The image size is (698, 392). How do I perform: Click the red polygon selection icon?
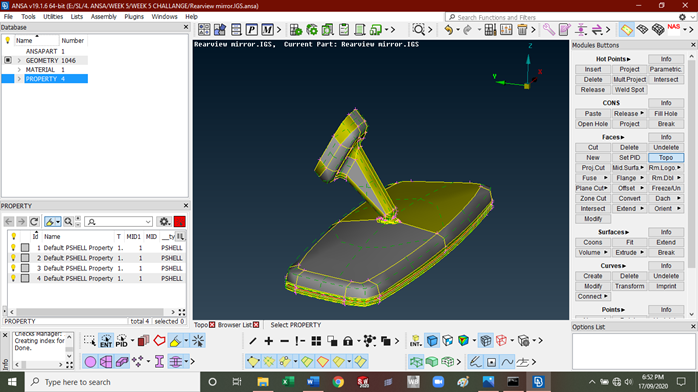(159, 341)
